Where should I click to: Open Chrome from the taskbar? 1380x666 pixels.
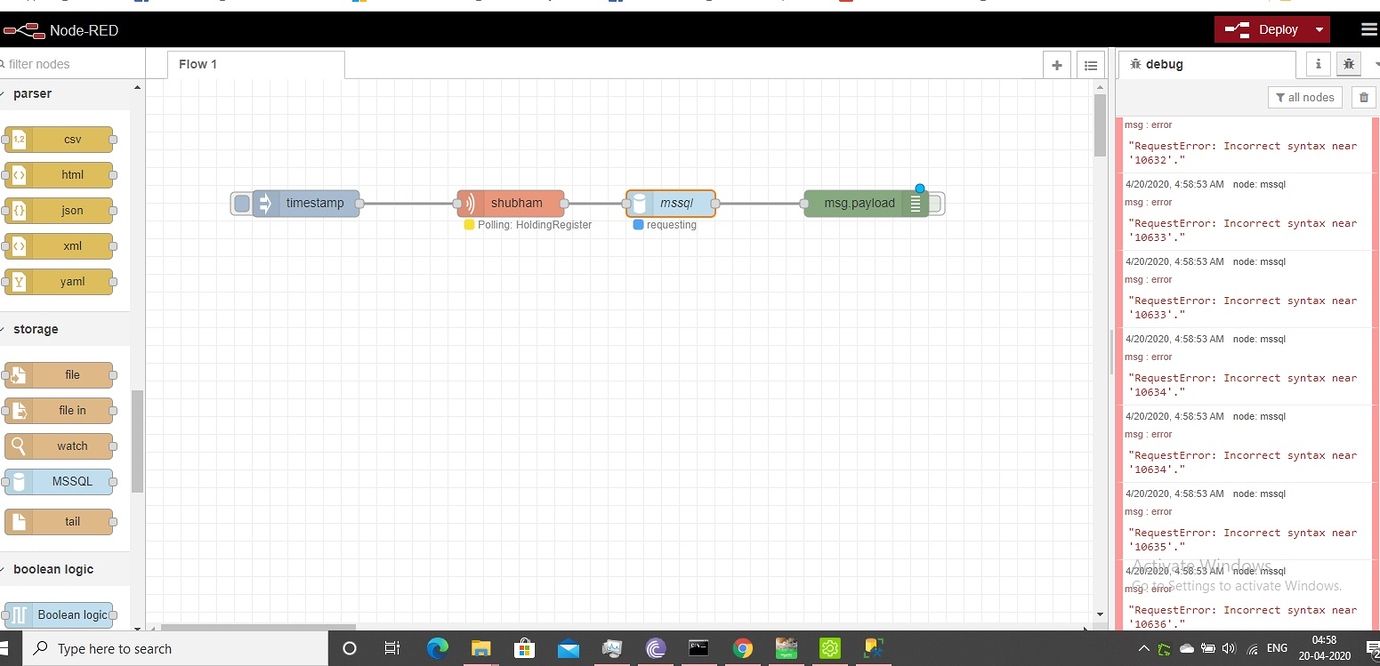(x=743, y=649)
